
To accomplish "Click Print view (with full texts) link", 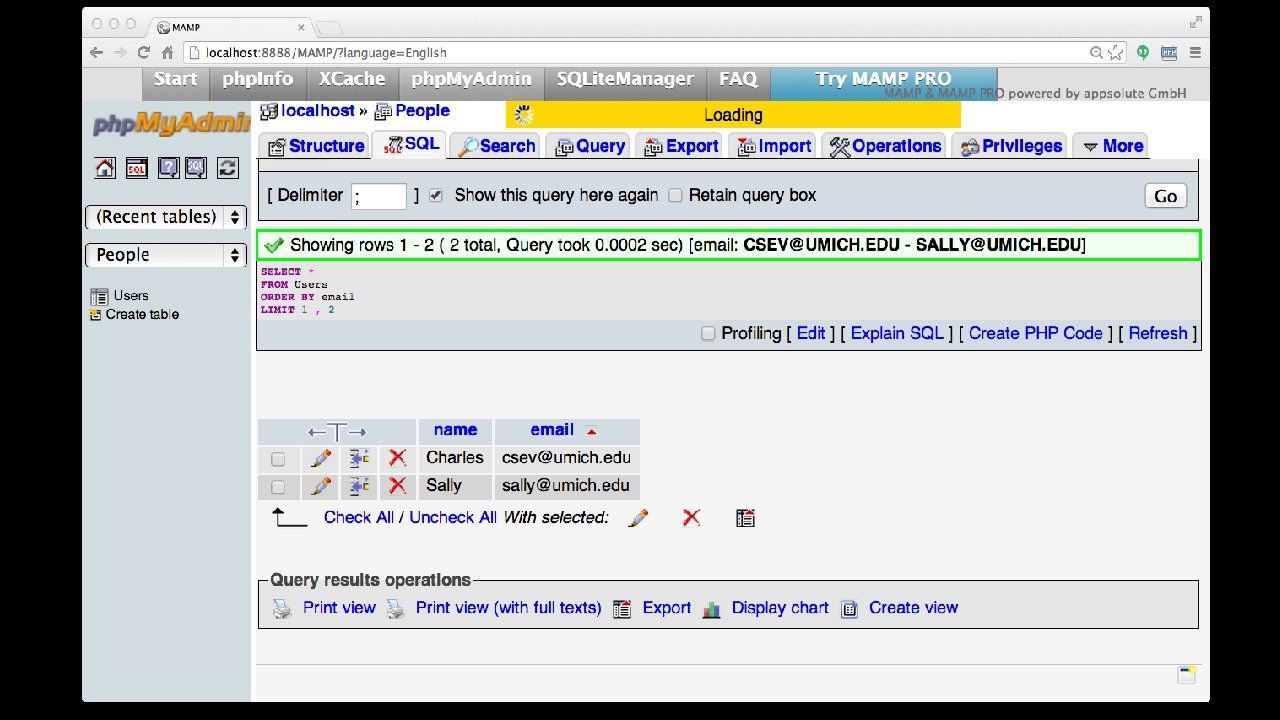I will coord(508,608).
